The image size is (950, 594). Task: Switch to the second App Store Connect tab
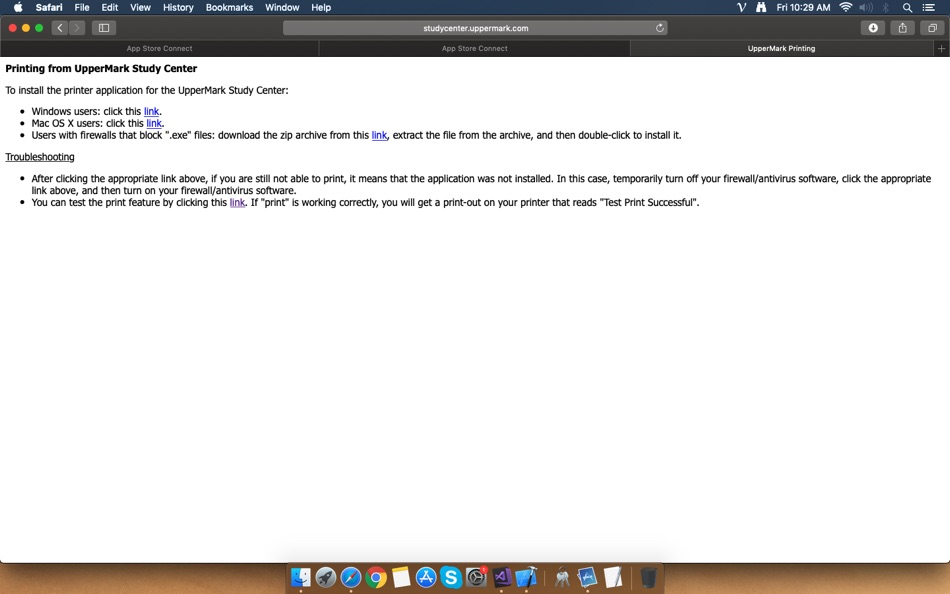coord(474,48)
